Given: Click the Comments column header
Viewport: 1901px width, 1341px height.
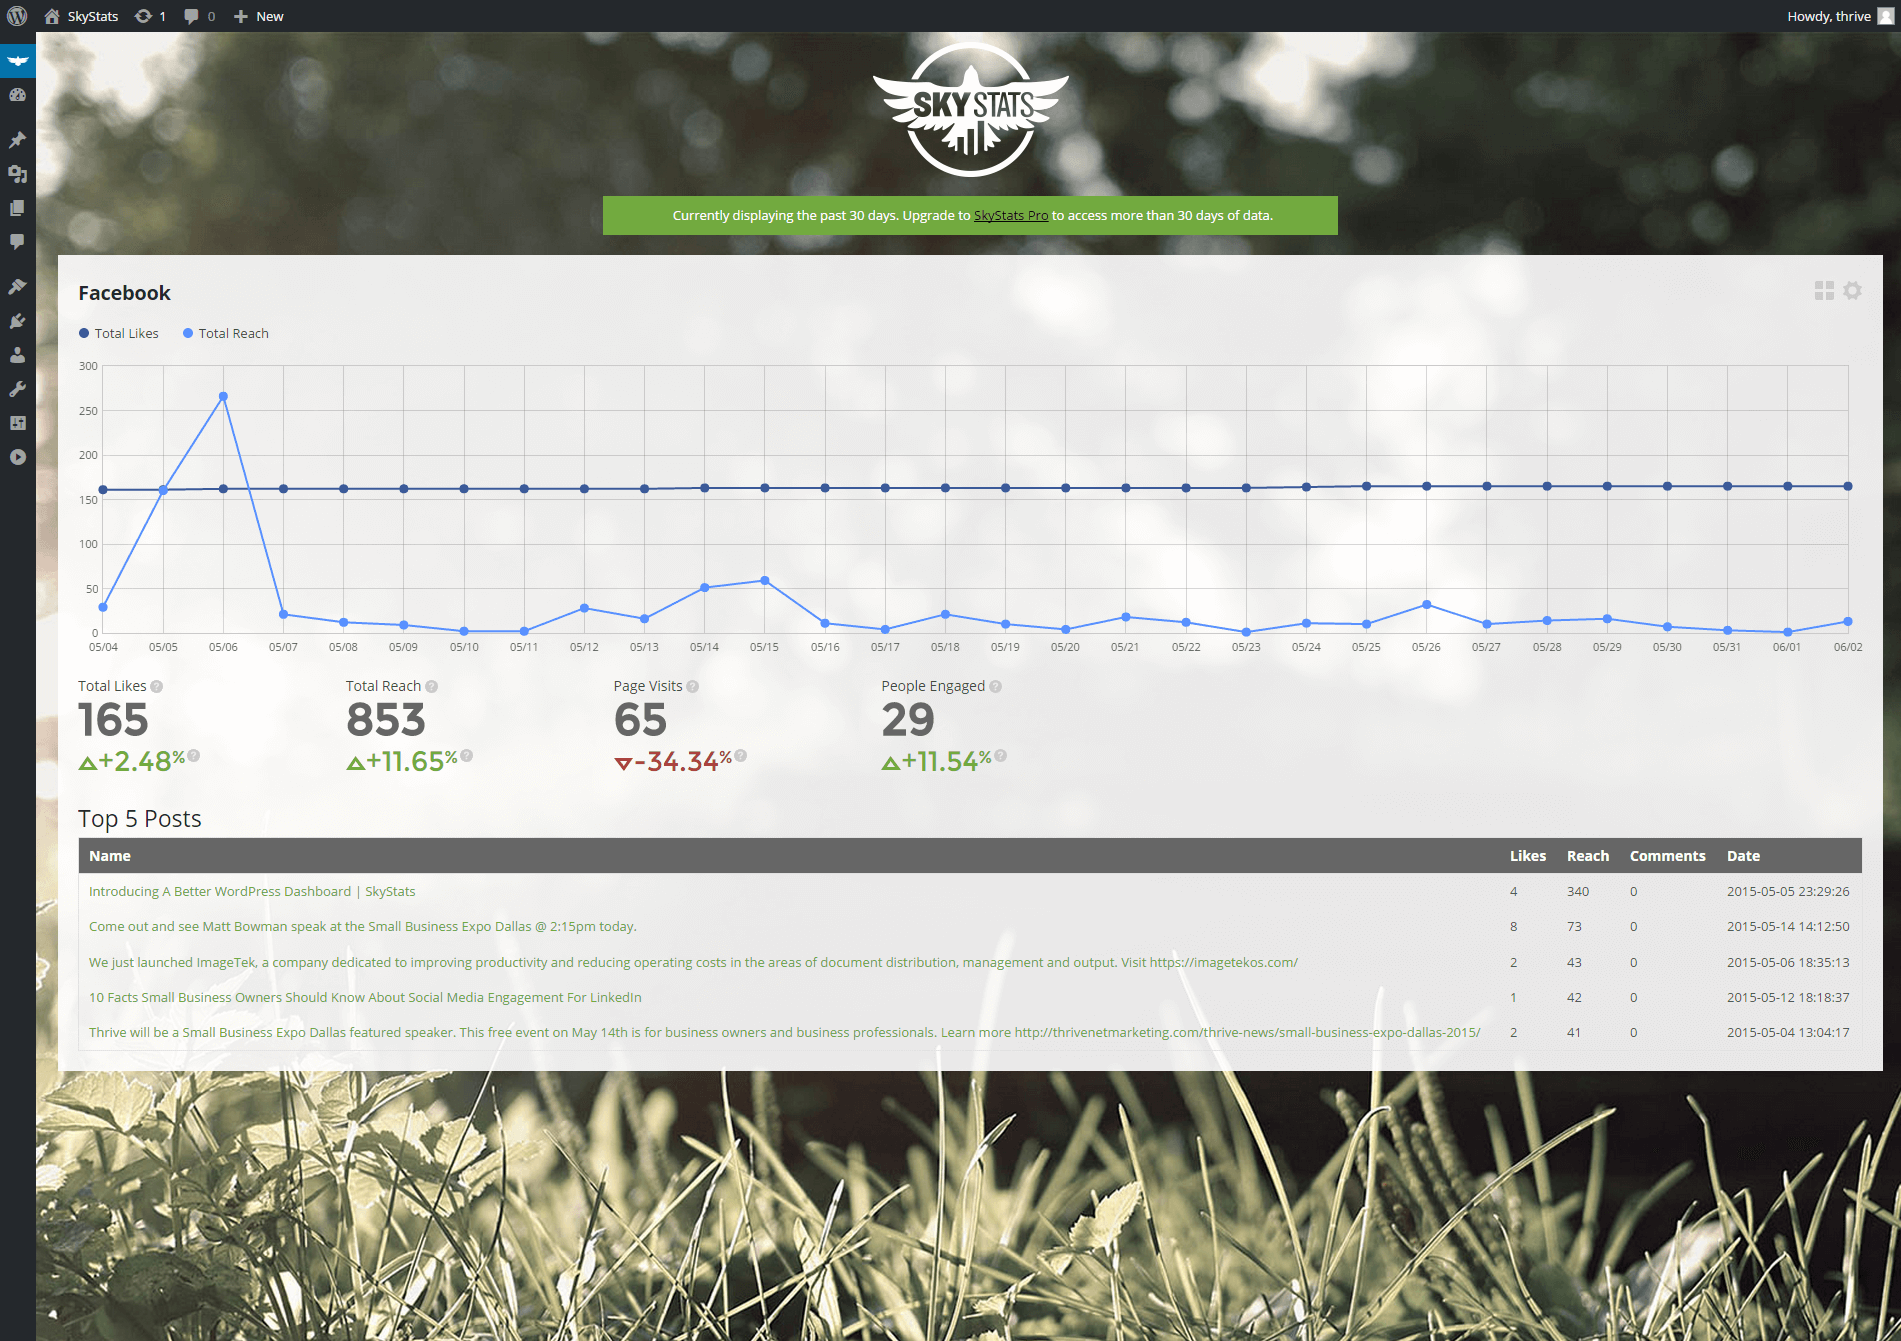Looking at the screenshot, I should pyautogui.click(x=1667, y=856).
